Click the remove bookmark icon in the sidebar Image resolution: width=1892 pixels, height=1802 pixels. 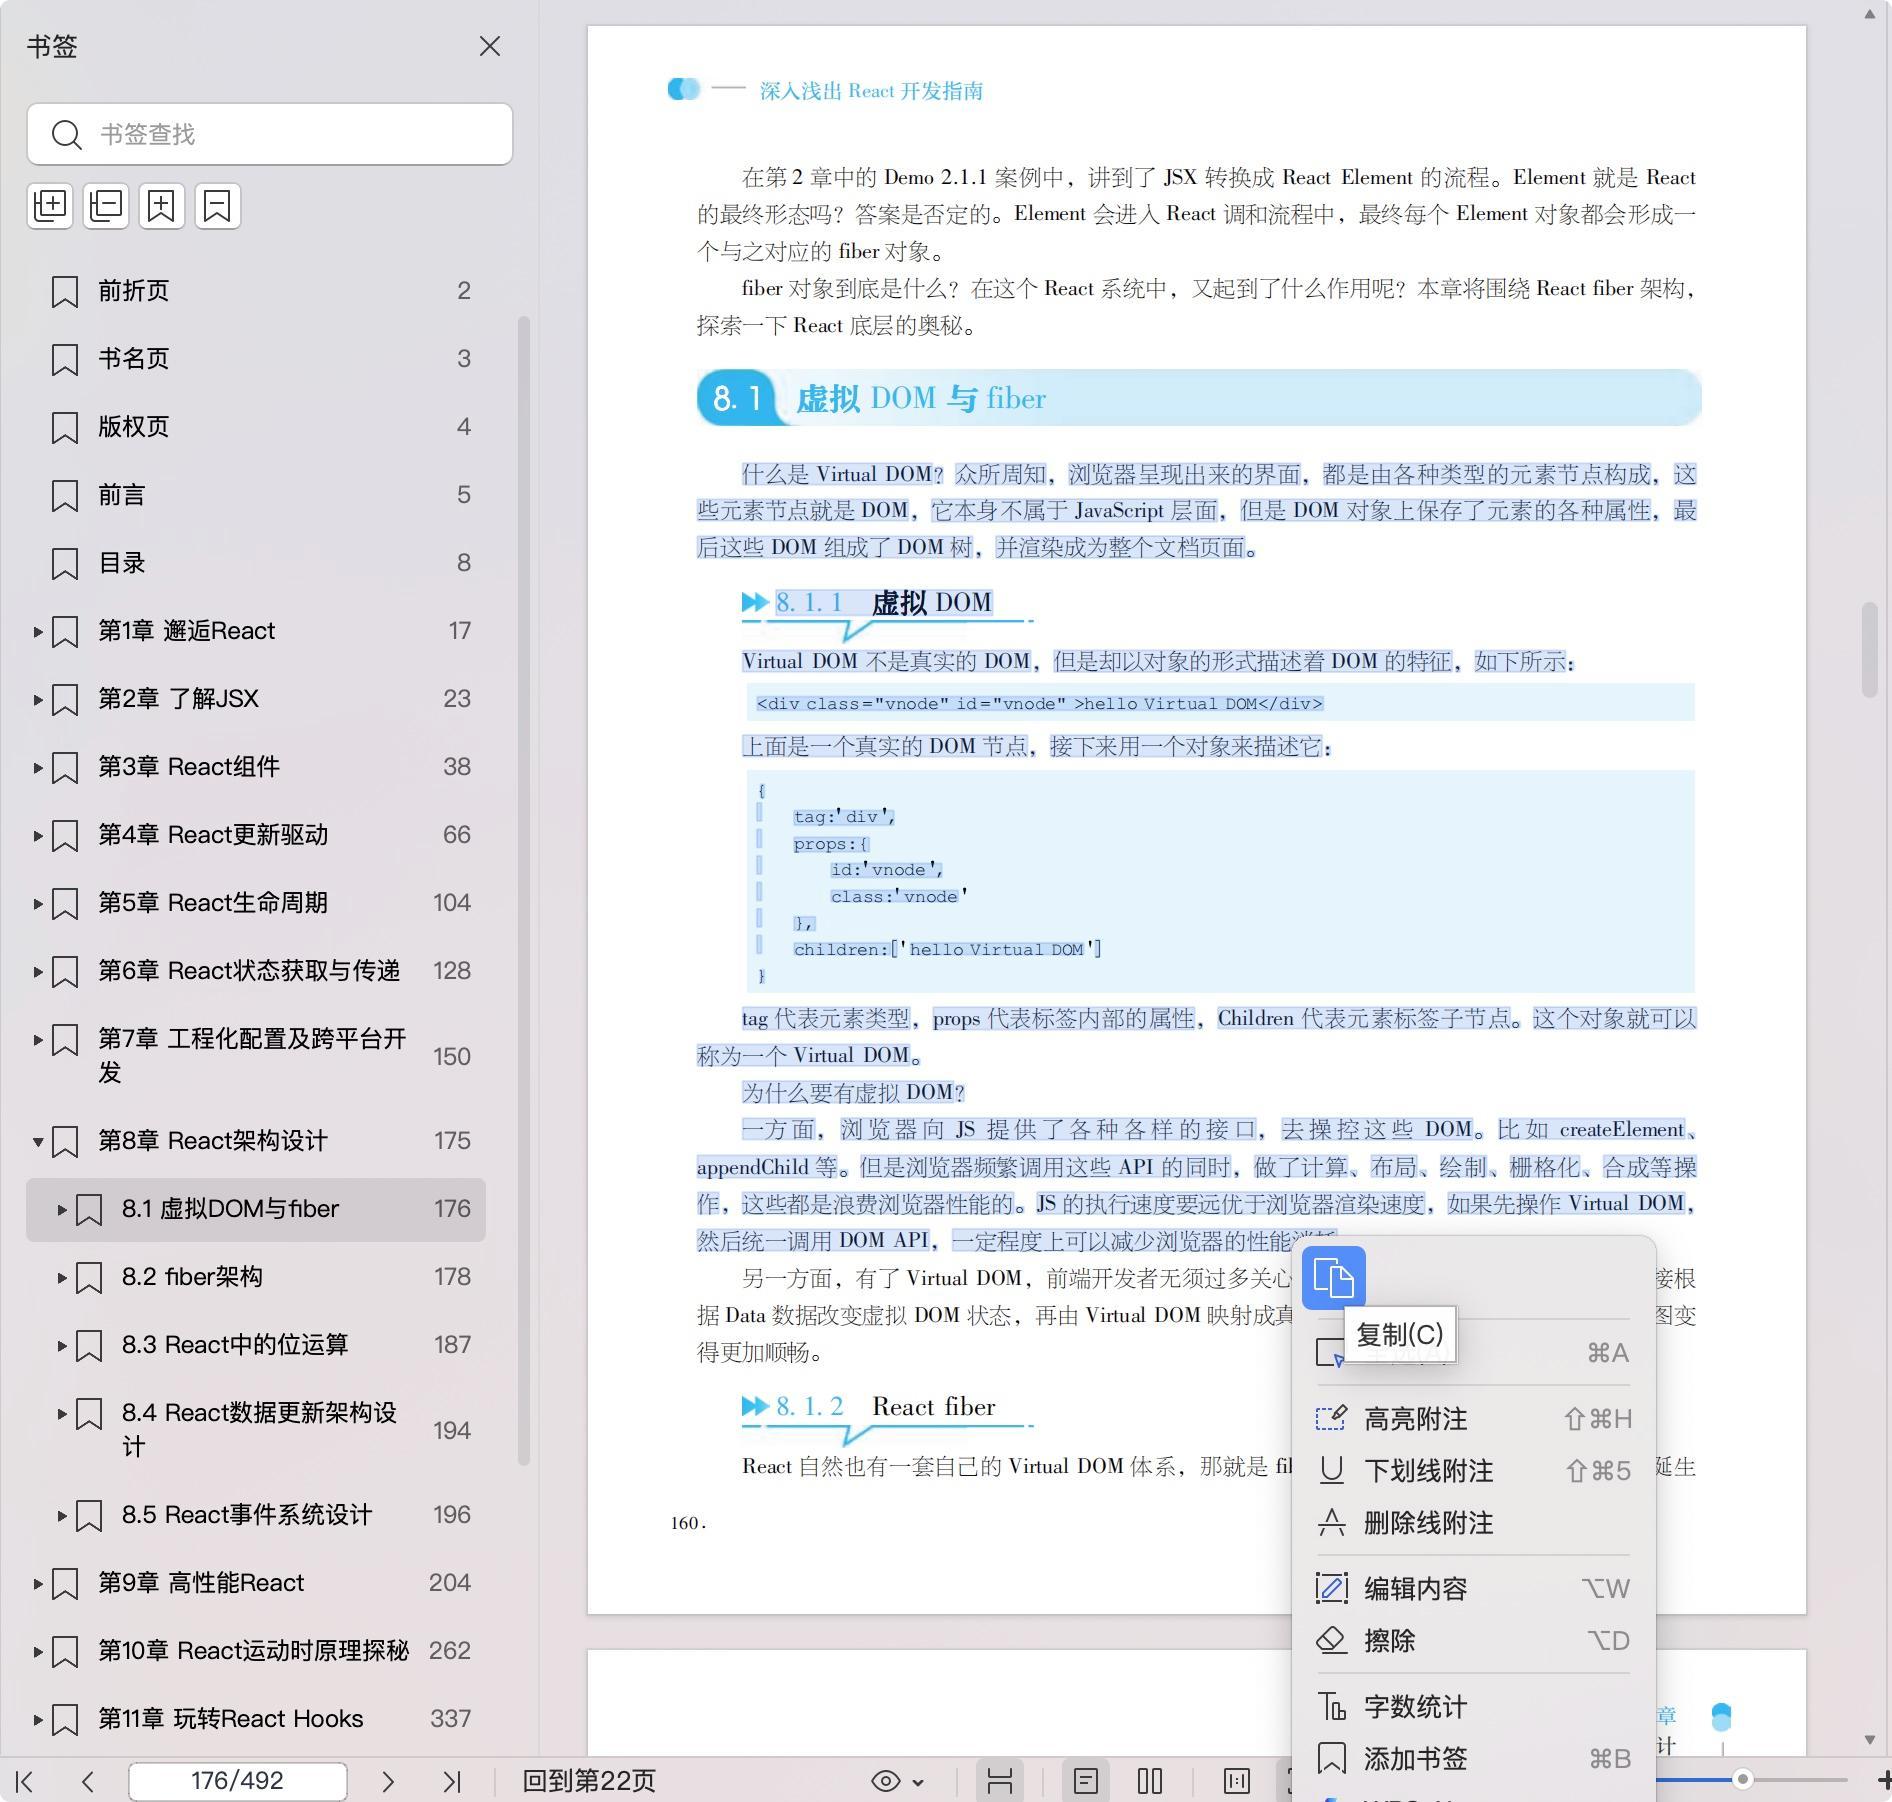tap(218, 206)
